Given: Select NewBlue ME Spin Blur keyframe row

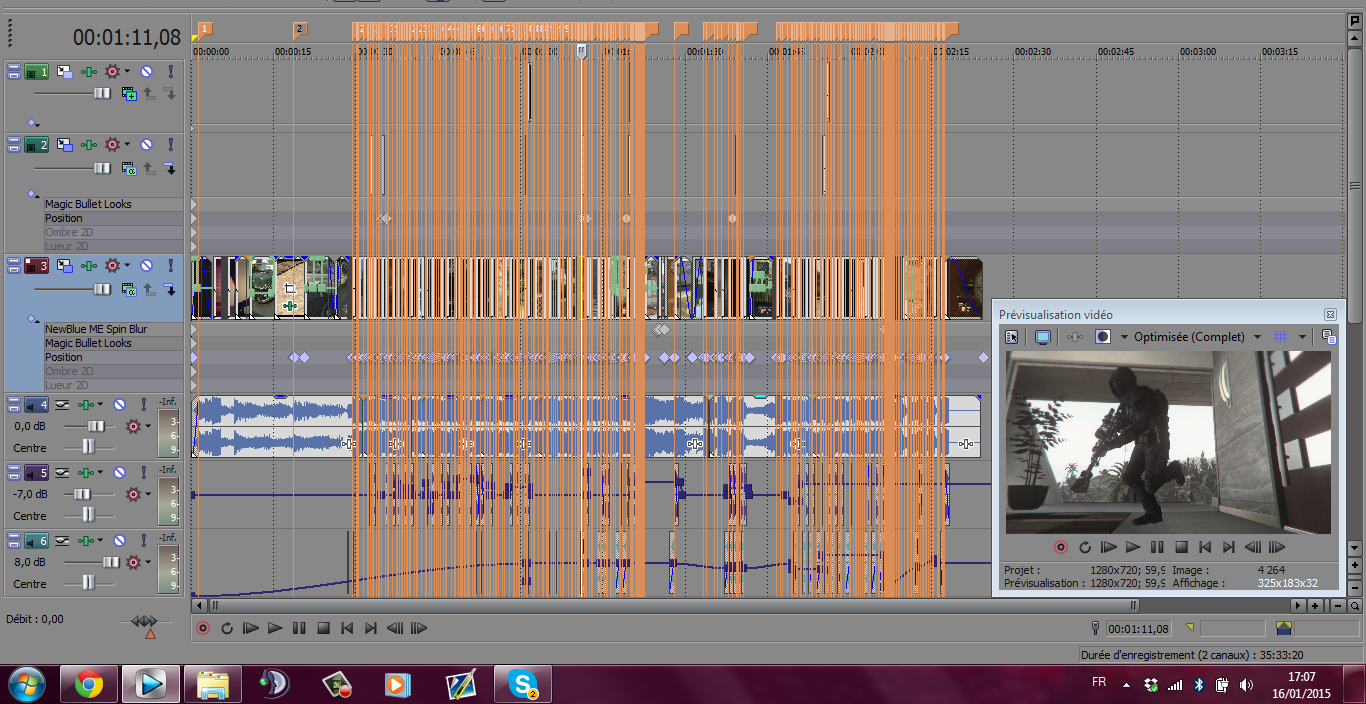Looking at the screenshot, I should pos(113,329).
